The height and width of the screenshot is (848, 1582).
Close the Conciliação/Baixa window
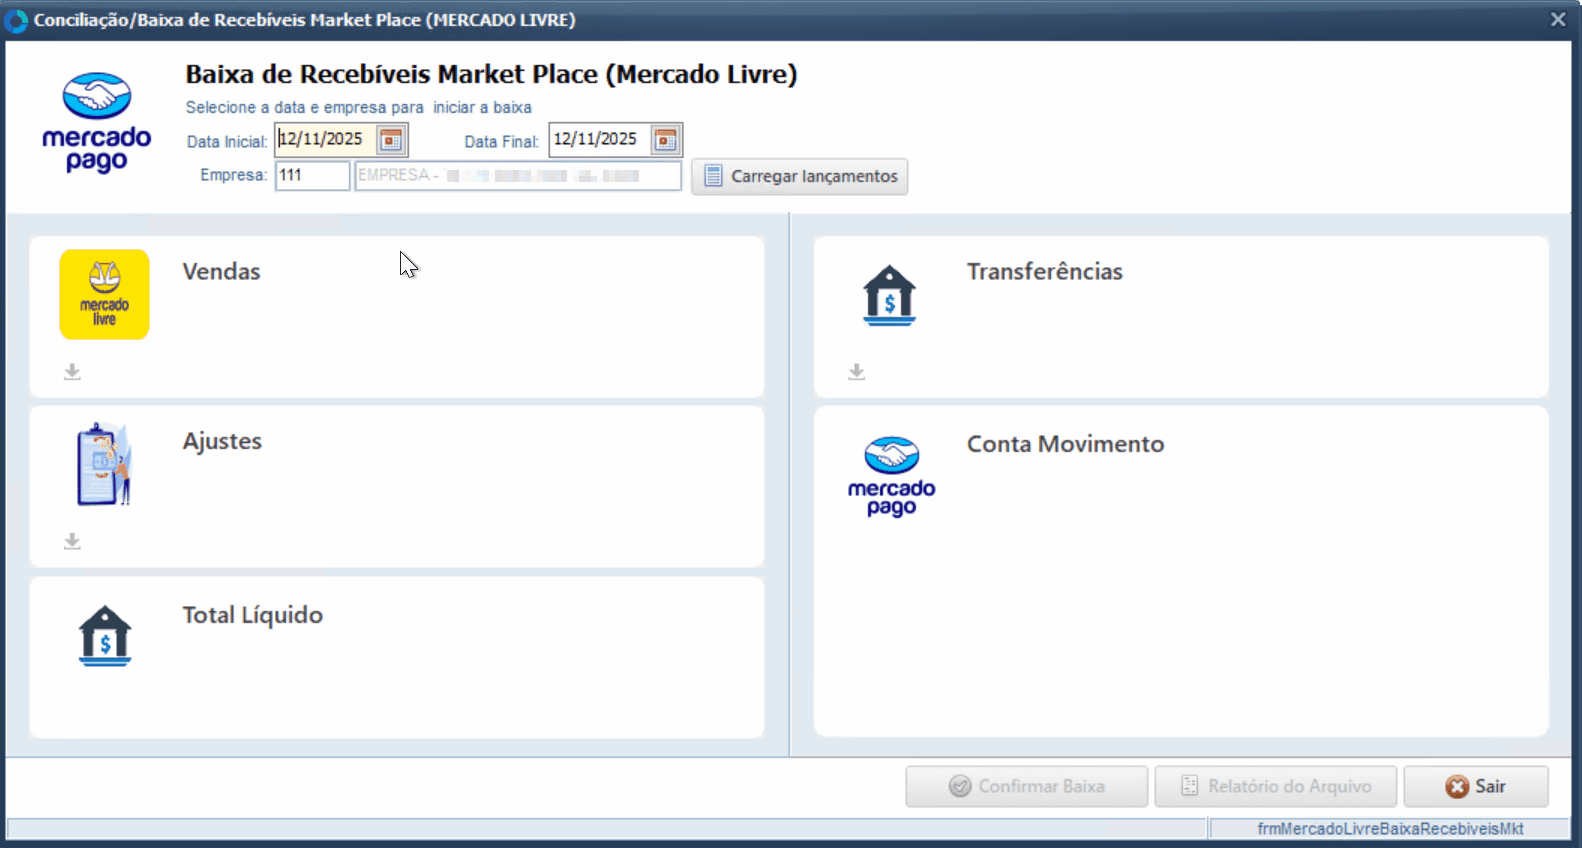(1558, 20)
